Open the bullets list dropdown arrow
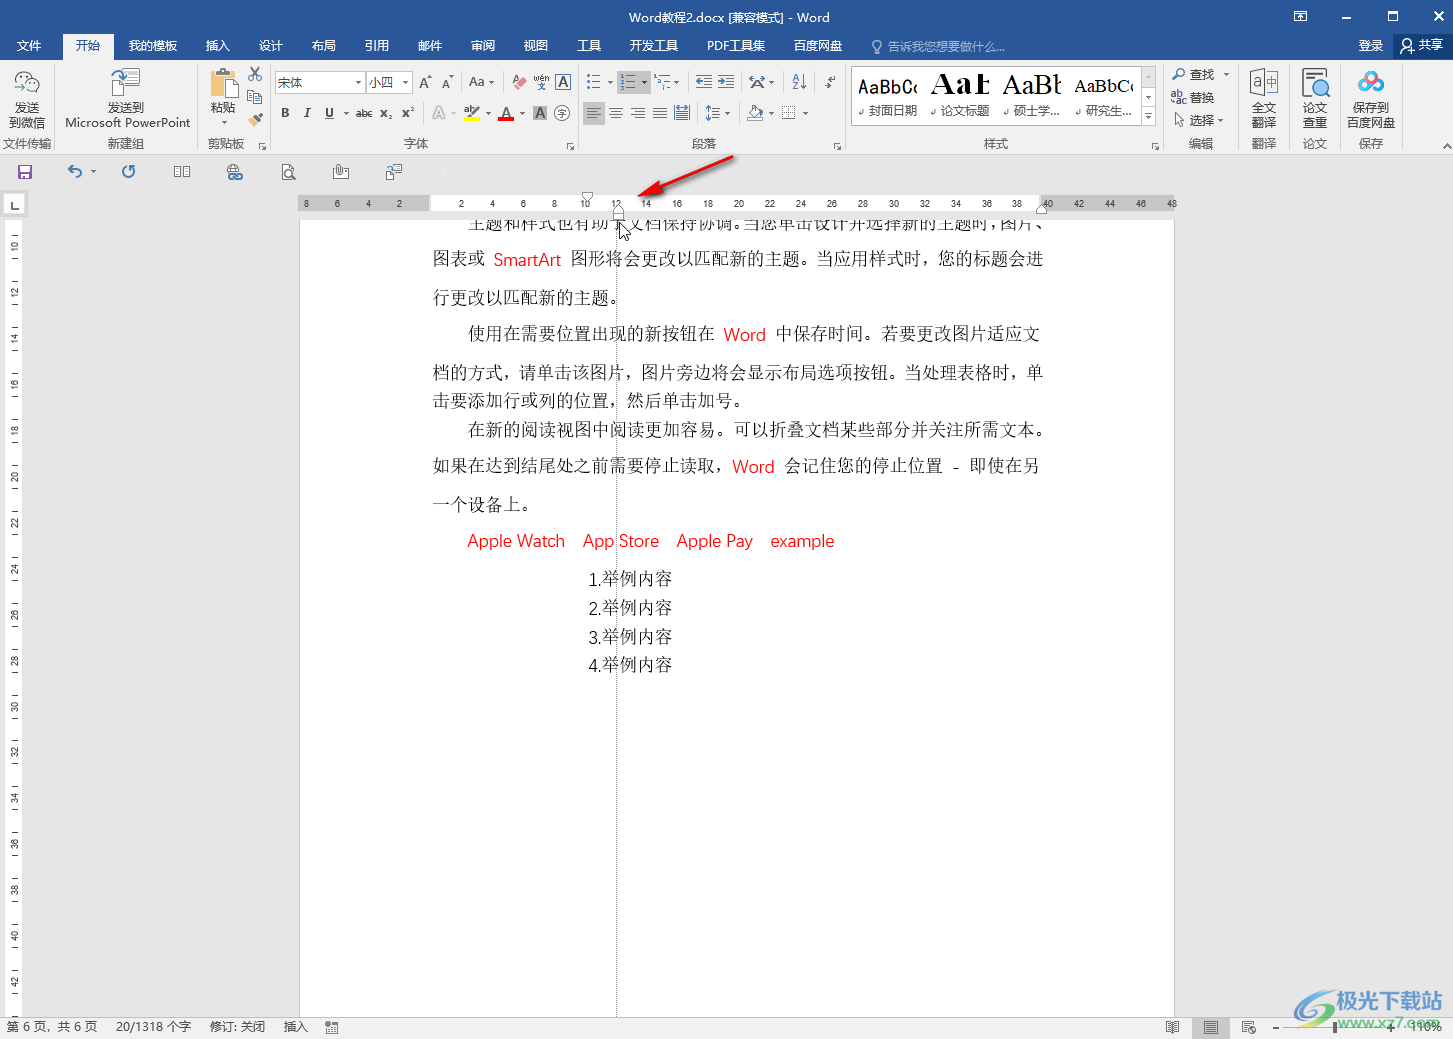This screenshot has height=1039, width=1453. (x=610, y=82)
